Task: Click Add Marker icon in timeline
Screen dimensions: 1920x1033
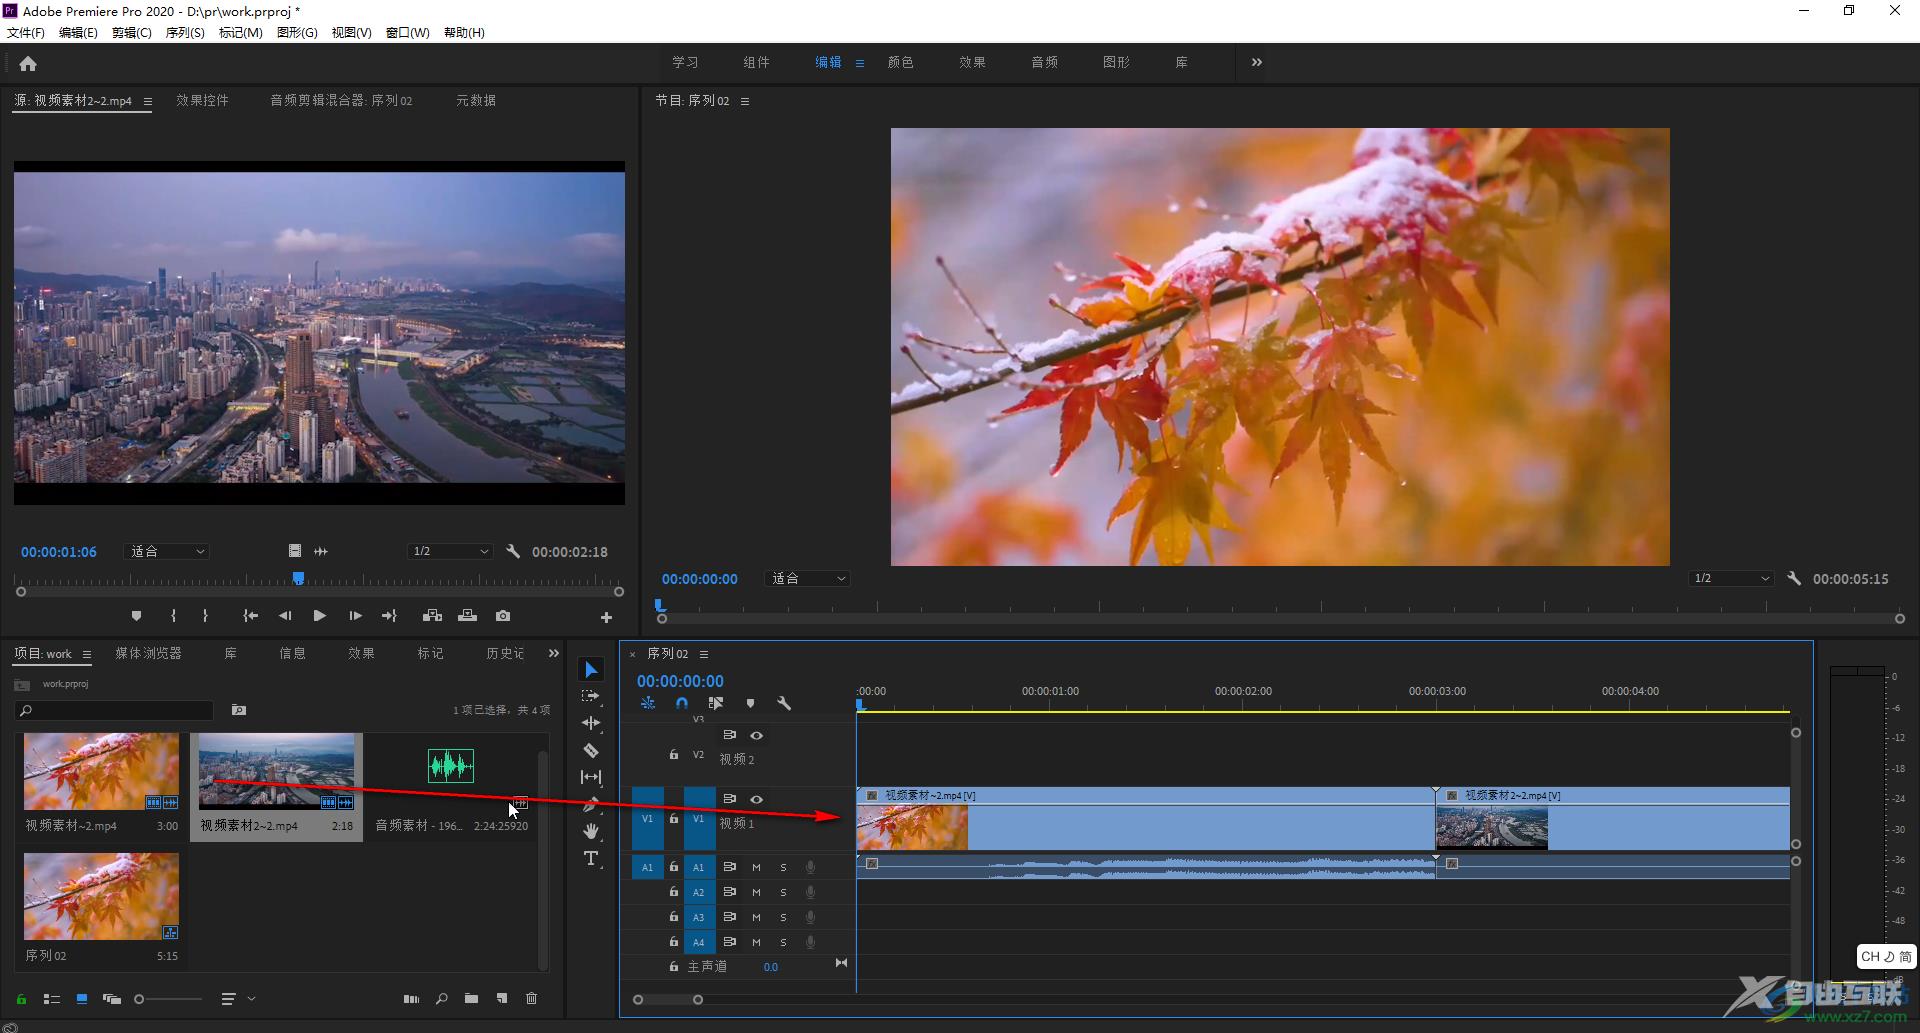Action: point(750,703)
